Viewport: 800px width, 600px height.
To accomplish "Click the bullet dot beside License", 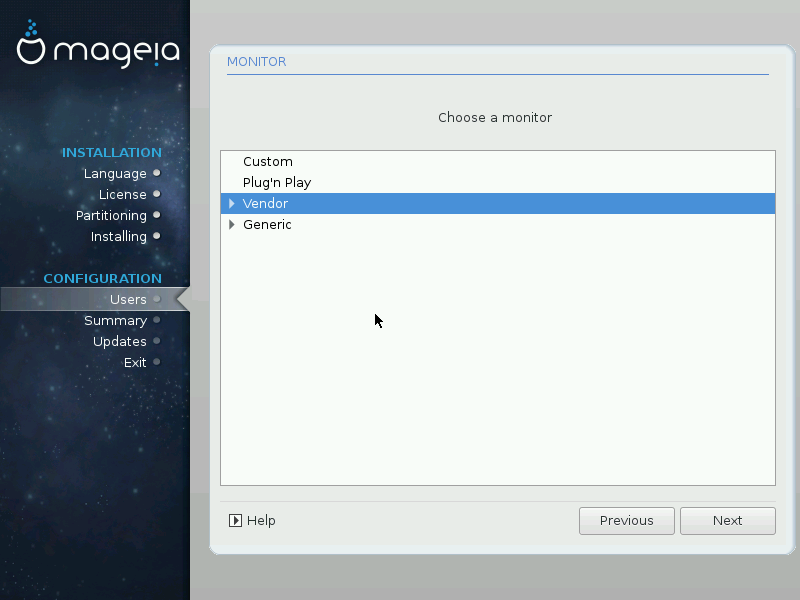I will (x=157, y=194).
